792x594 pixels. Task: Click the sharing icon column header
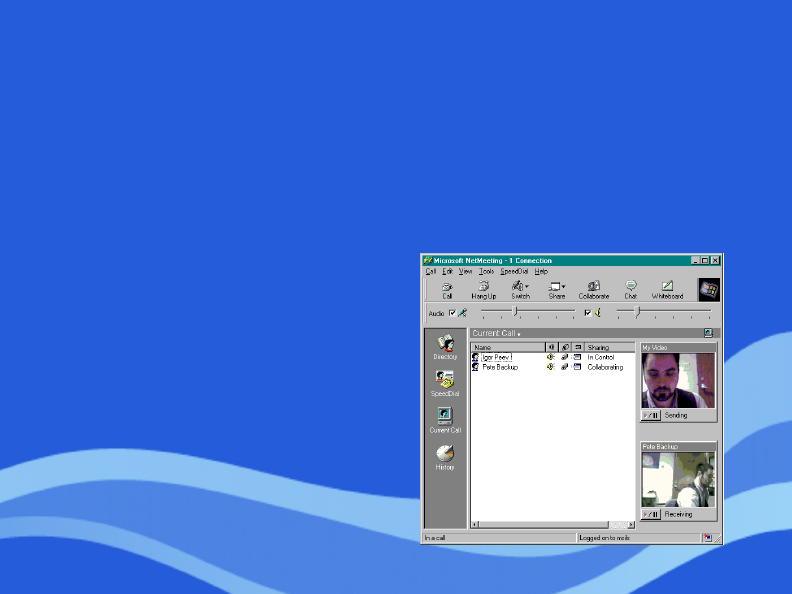tap(578, 347)
